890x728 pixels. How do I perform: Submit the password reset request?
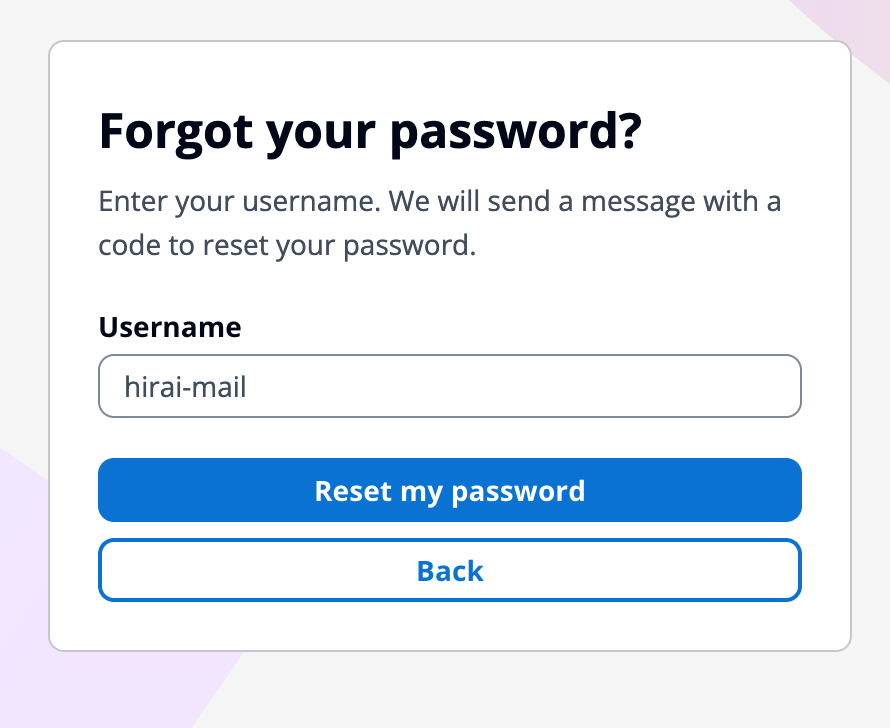pyautogui.click(x=449, y=491)
